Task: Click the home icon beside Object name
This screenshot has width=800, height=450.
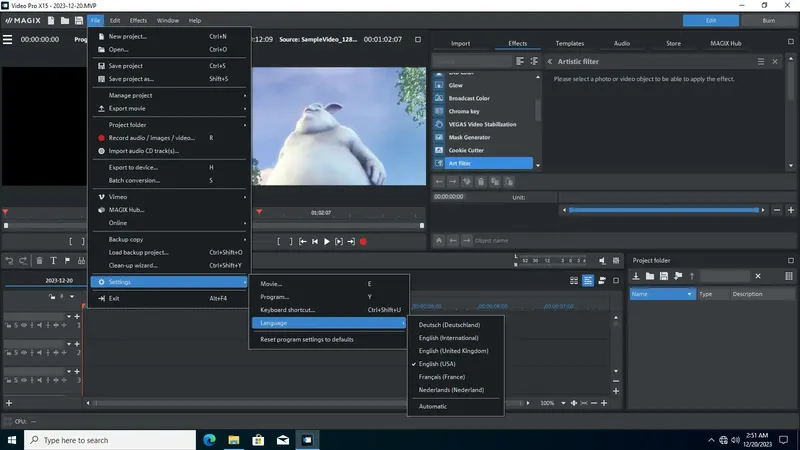Action: tap(438, 241)
